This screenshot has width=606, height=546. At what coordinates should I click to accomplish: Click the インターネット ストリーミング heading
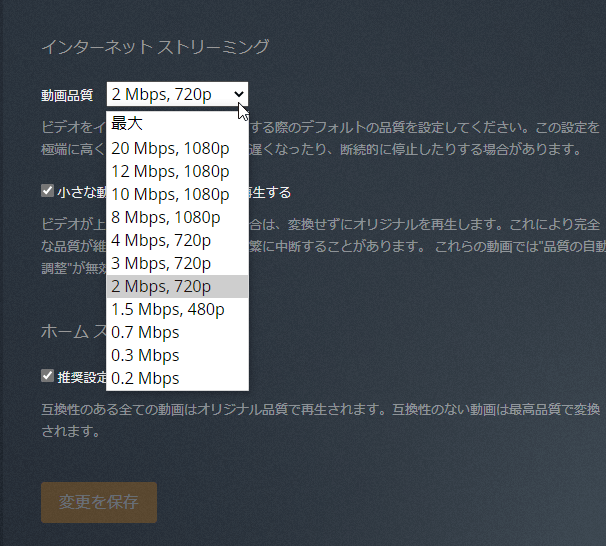click(x=155, y=47)
